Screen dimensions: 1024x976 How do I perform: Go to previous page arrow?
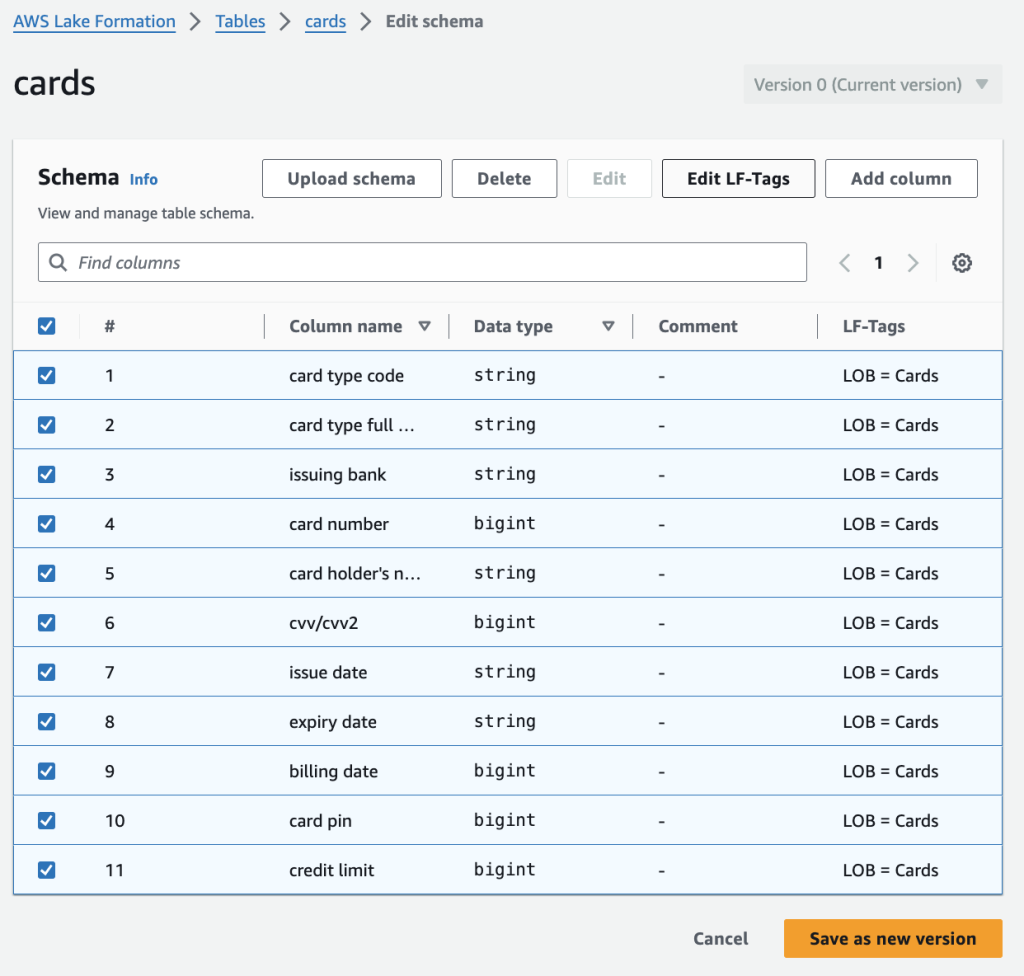[844, 263]
